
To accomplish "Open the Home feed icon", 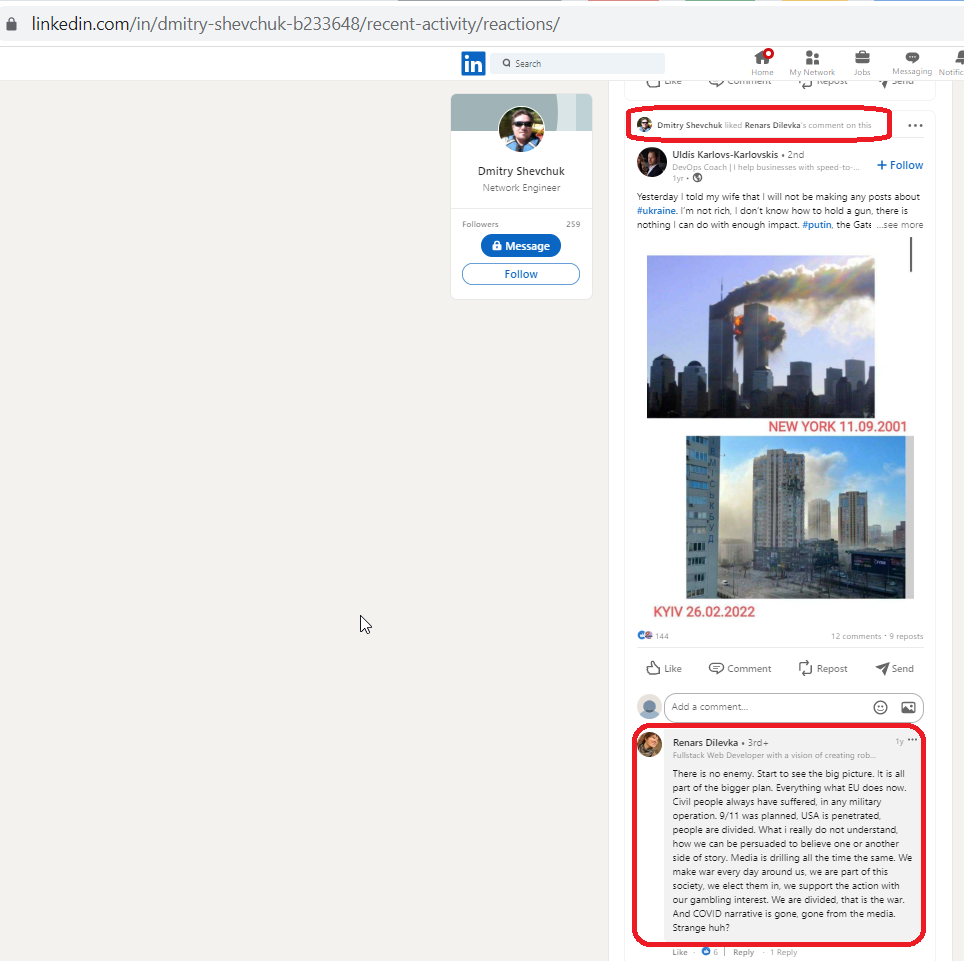I will [x=762, y=63].
